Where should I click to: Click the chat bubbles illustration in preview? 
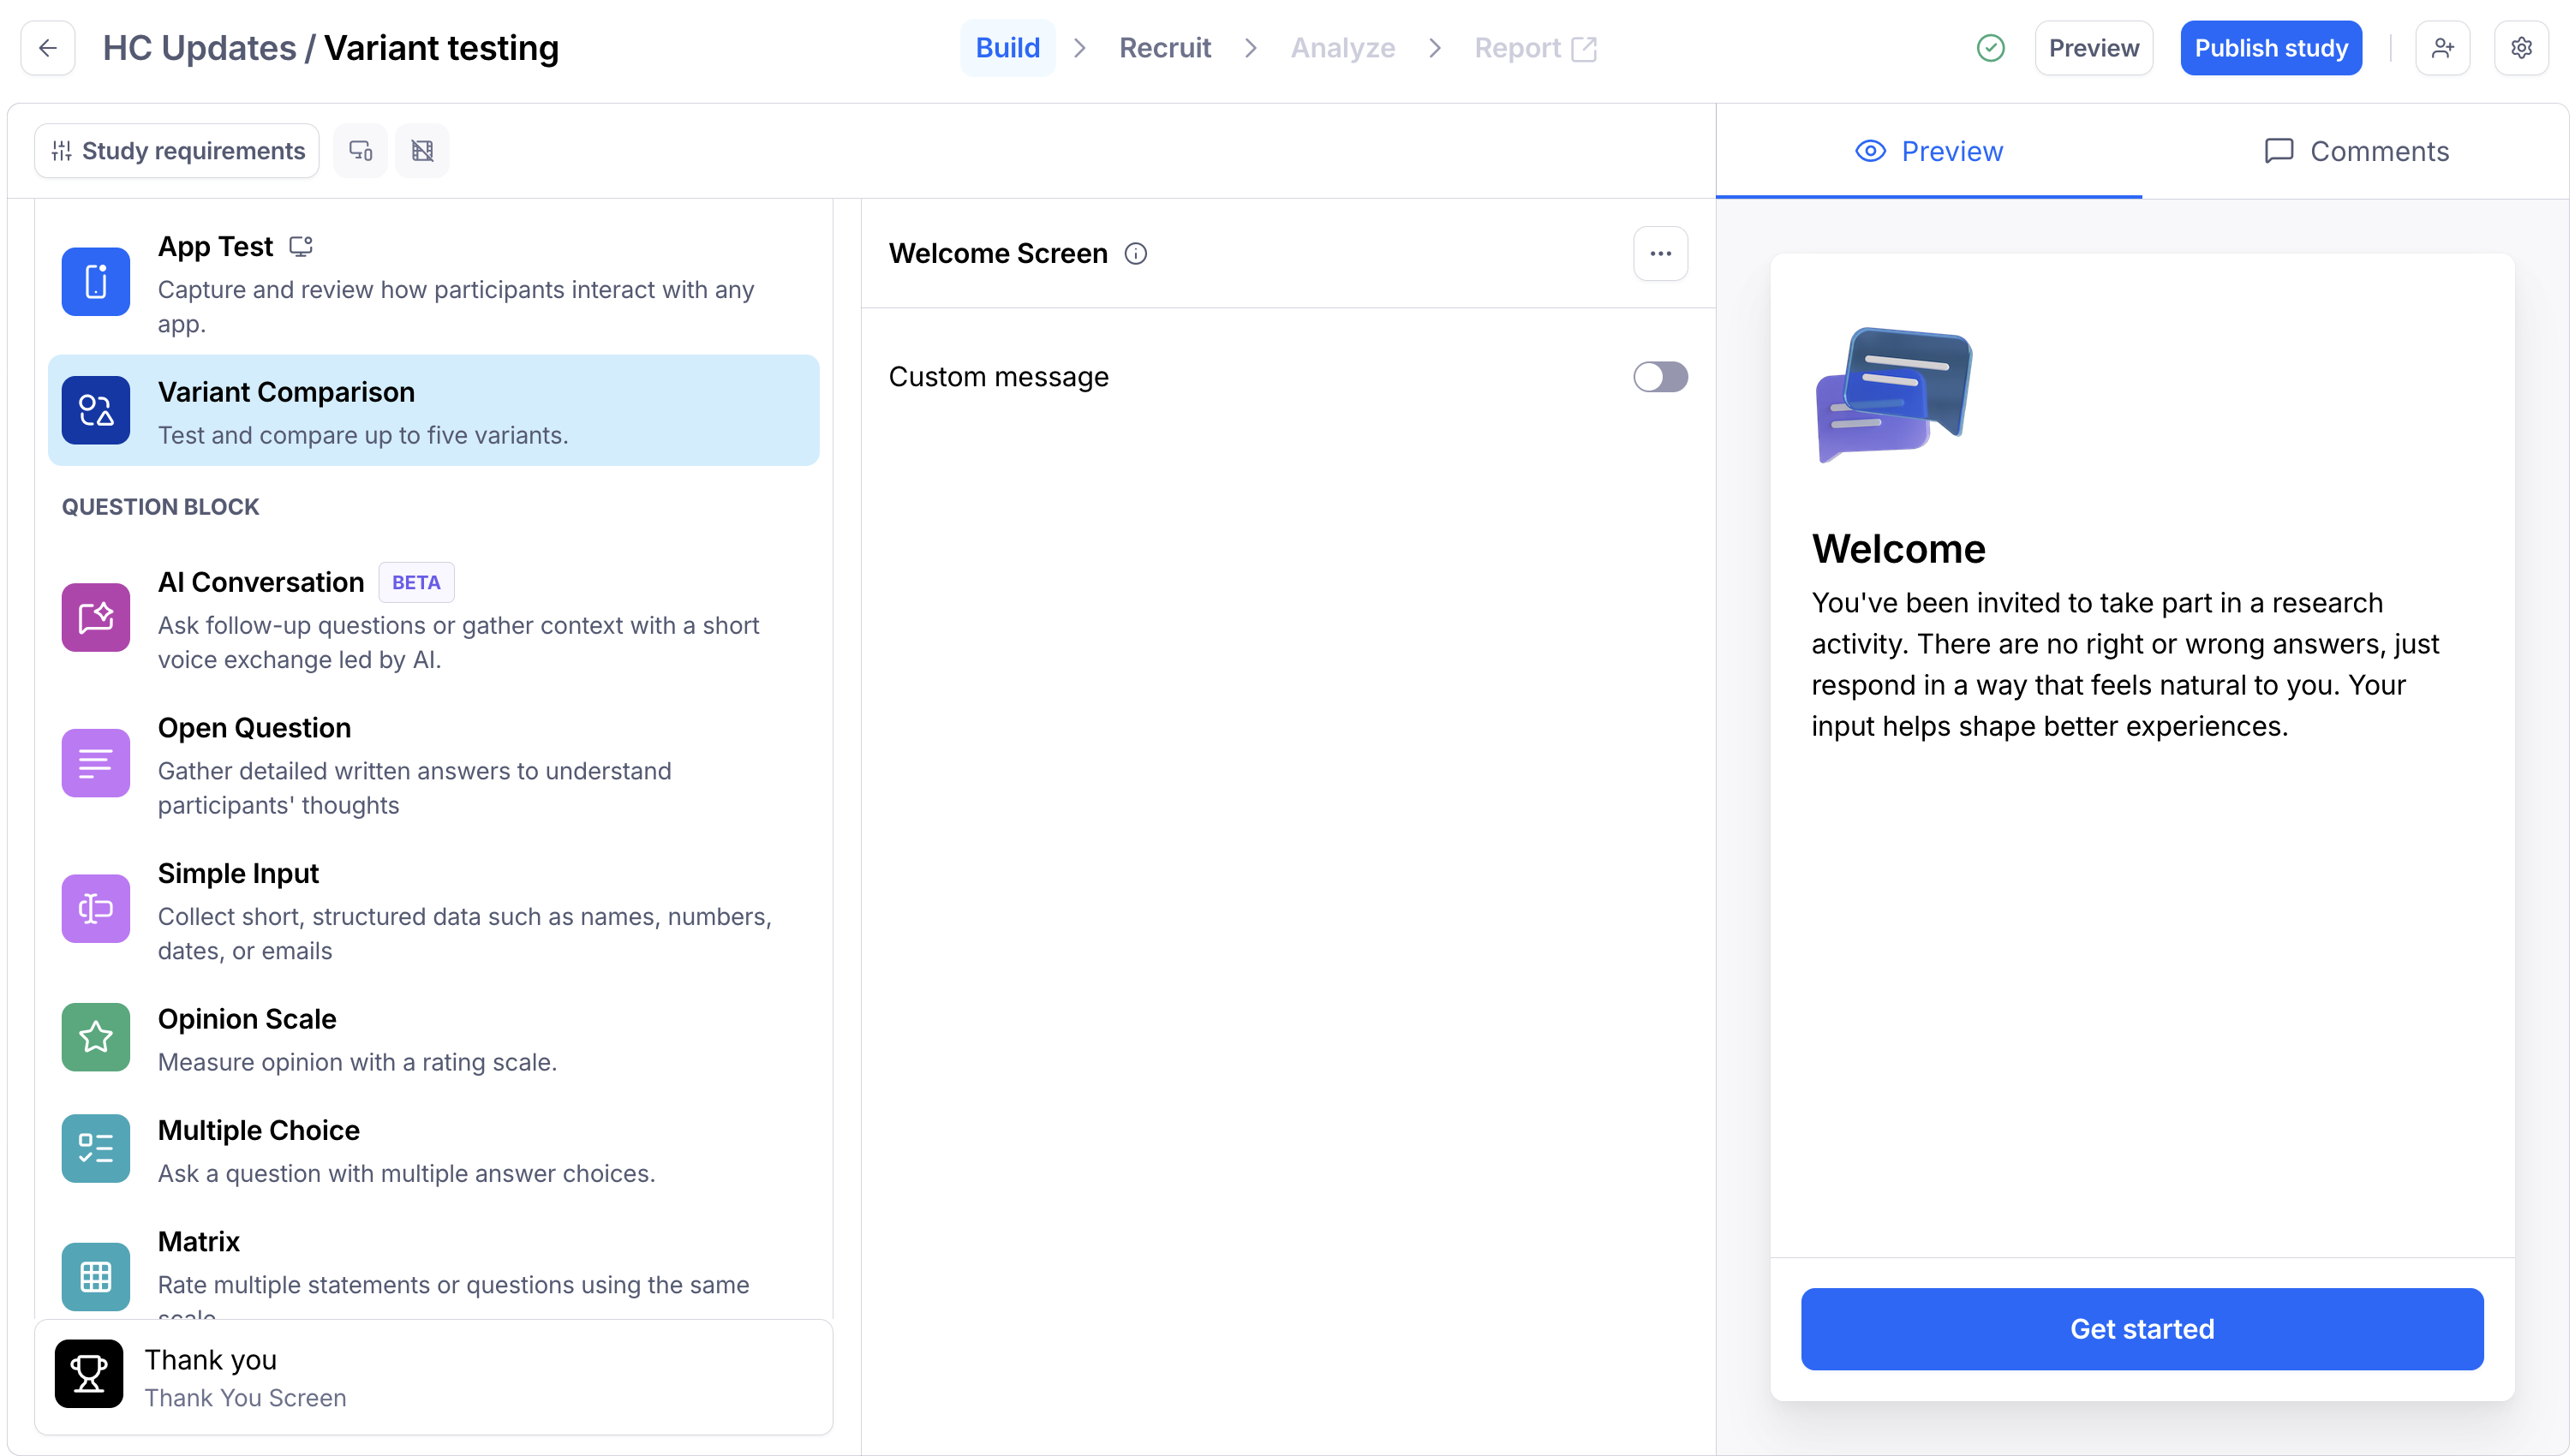click(x=1894, y=395)
